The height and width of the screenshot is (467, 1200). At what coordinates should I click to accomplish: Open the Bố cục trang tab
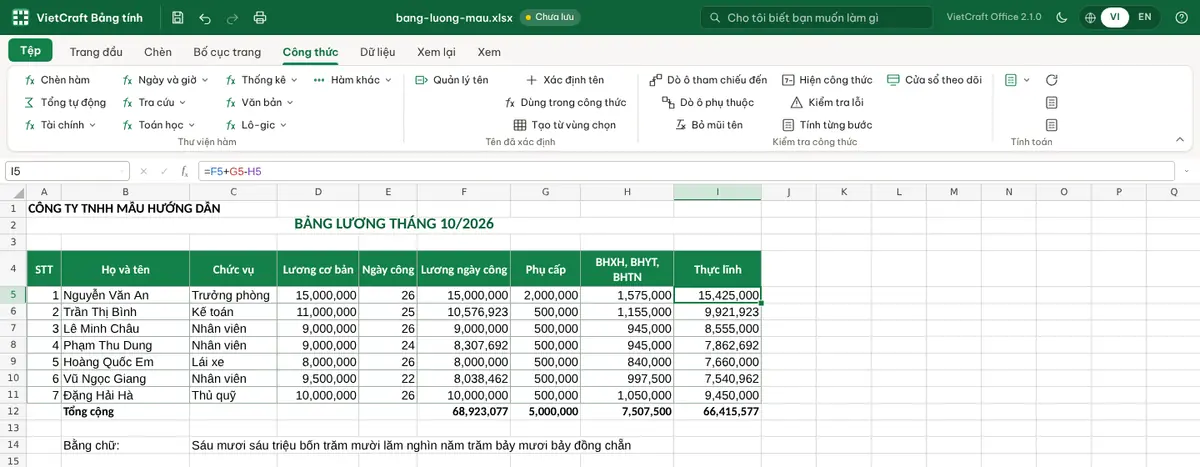[227, 52]
